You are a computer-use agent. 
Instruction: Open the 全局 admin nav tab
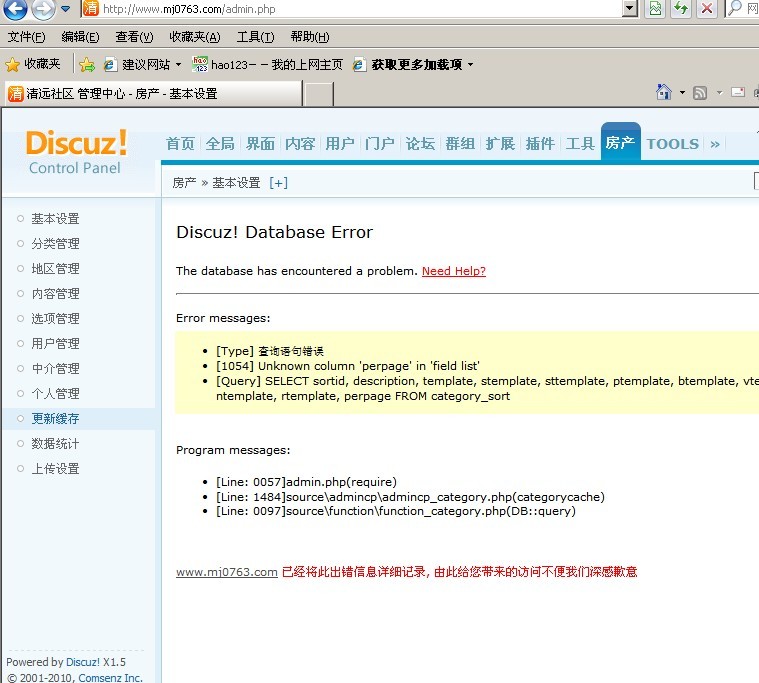point(220,143)
